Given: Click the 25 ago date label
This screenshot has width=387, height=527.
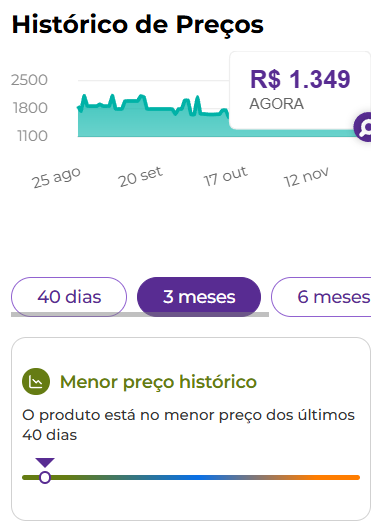Looking at the screenshot, I should point(56,177).
